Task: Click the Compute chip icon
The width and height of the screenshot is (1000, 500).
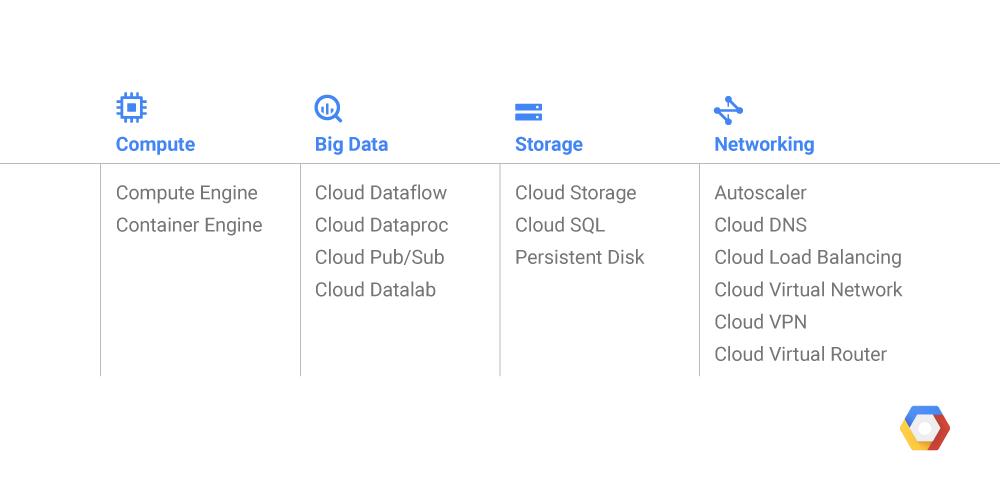Action: tap(131, 108)
